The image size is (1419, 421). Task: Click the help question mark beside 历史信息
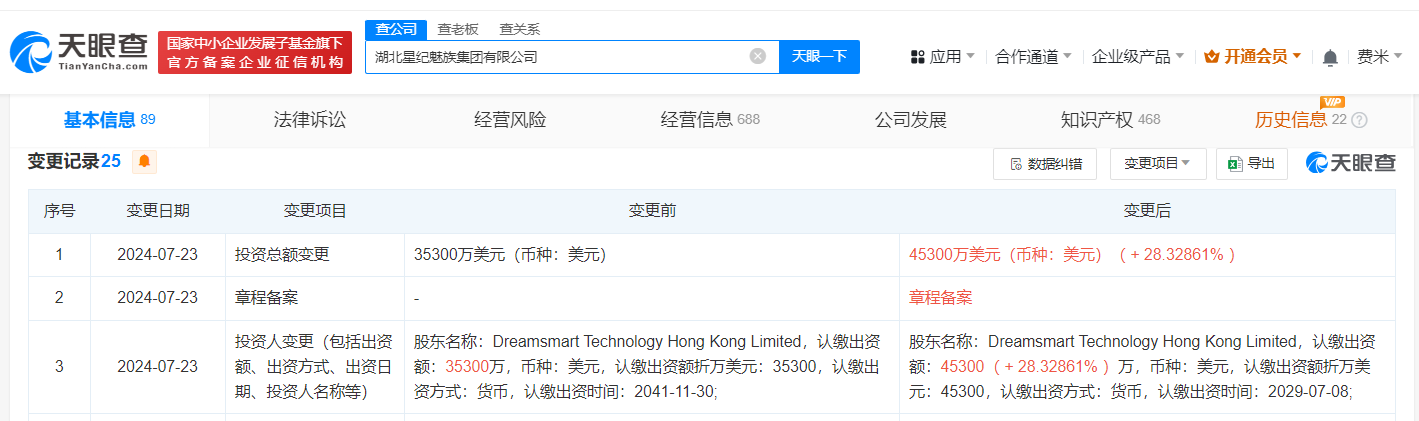(1359, 120)
